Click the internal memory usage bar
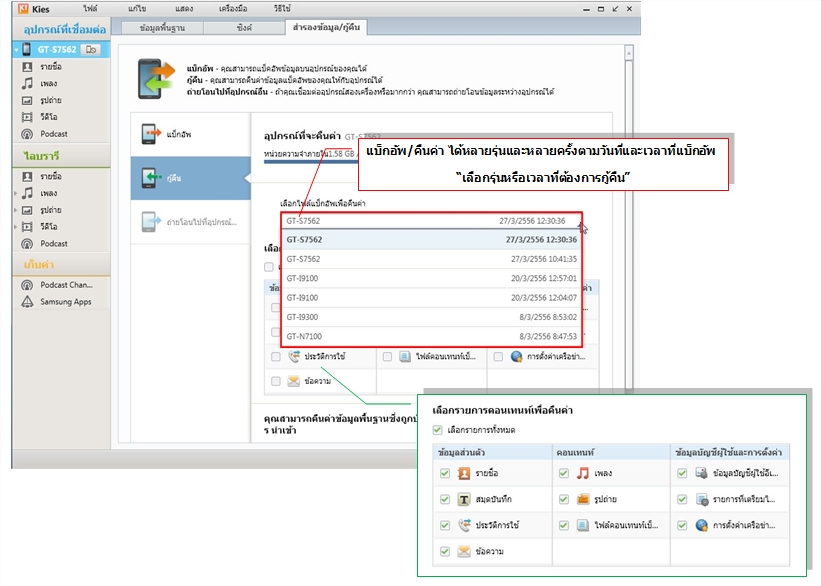Image resolution: width=821 pixels, height=586 pixels. click(311, 162)
